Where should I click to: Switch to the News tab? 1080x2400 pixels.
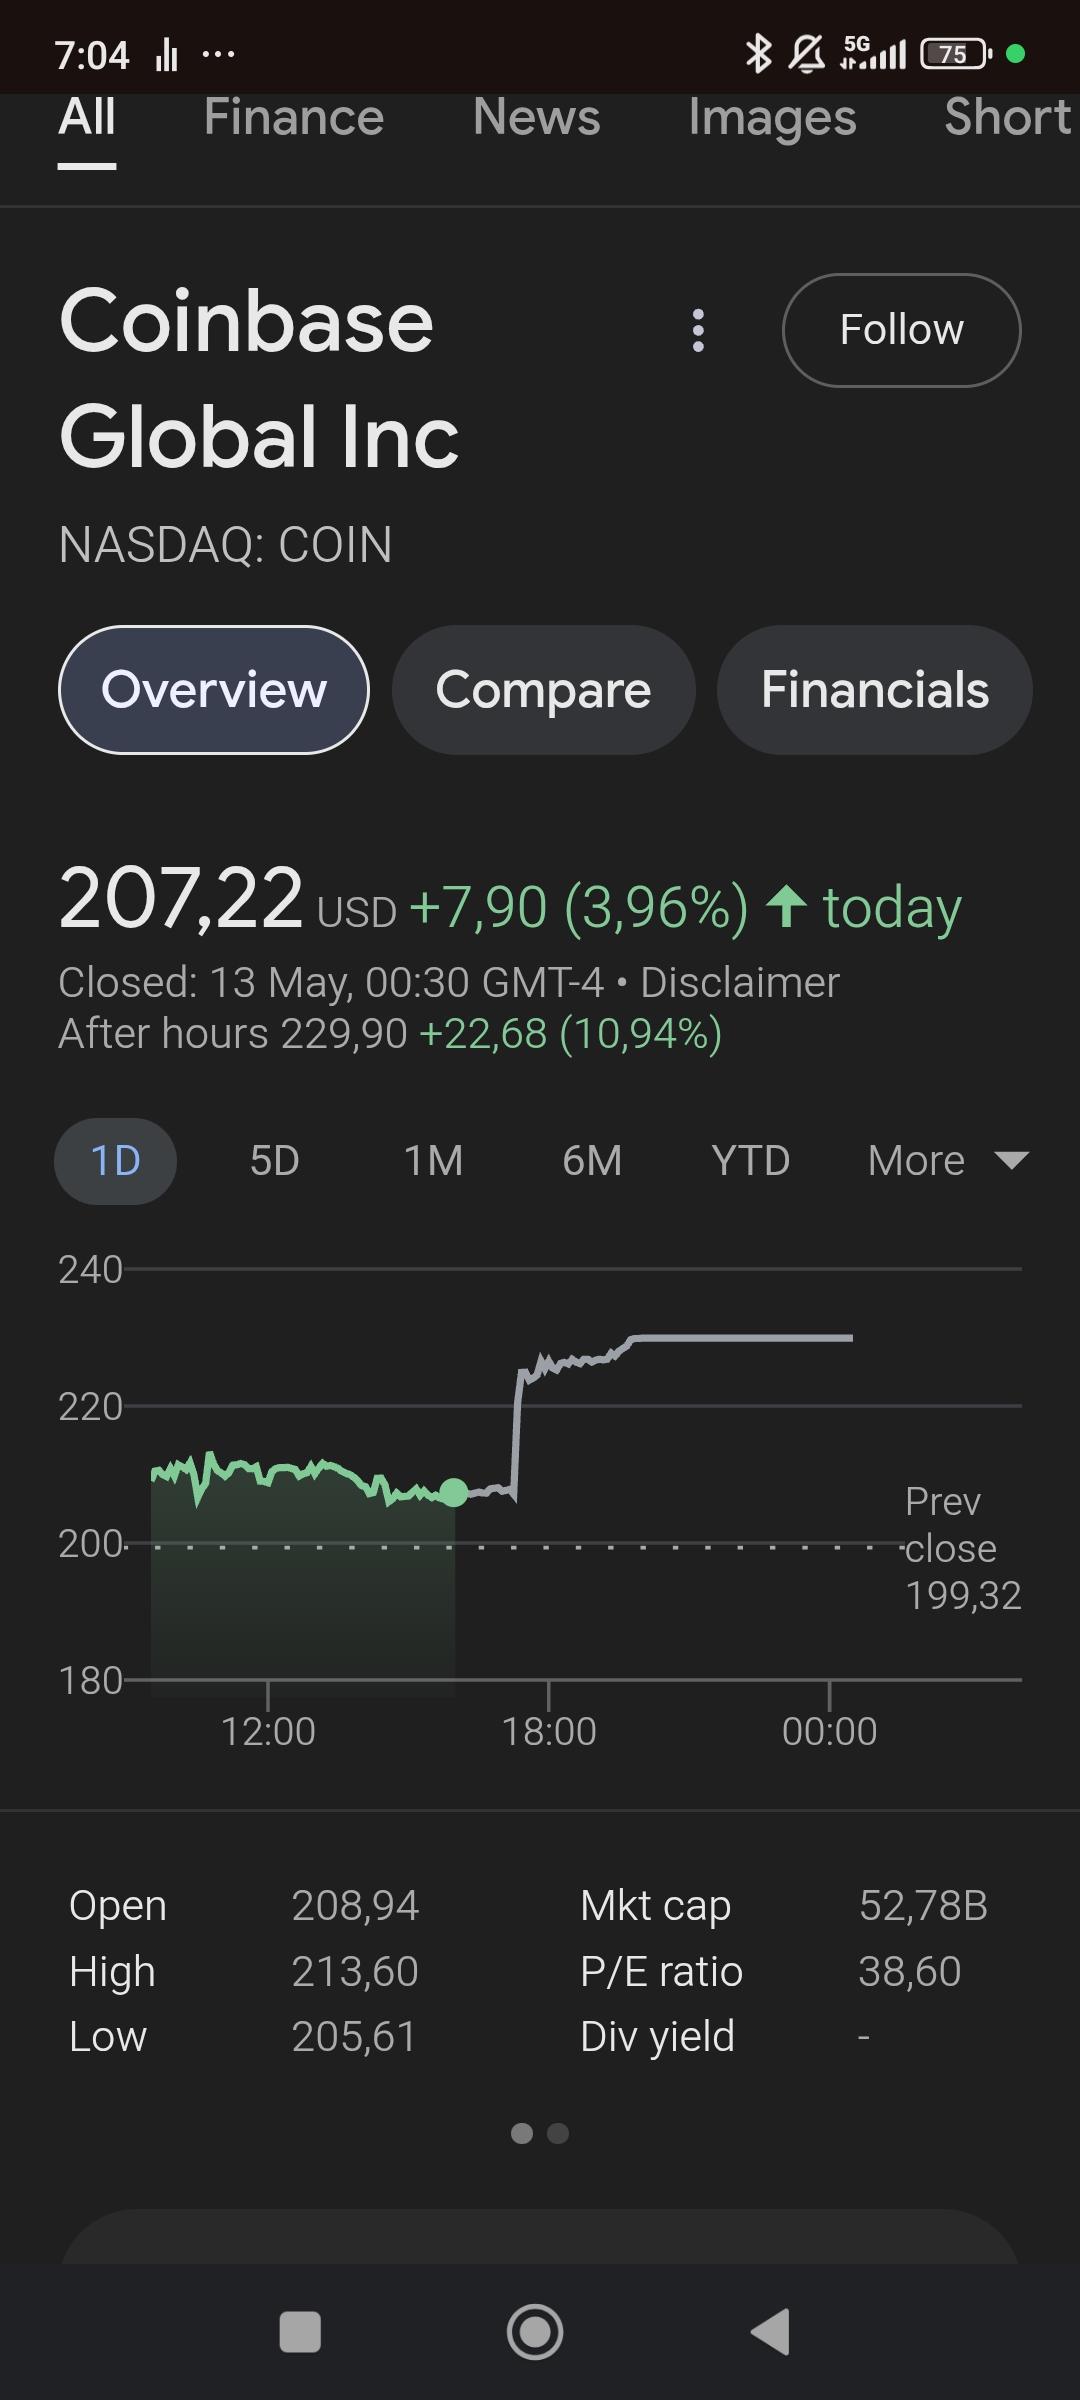coord(536,118)
